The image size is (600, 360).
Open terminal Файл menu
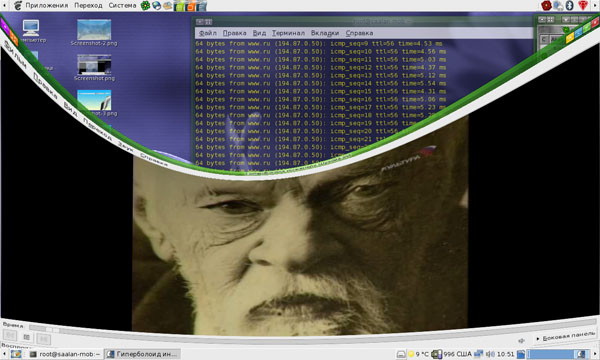click(x=208, y=33)
